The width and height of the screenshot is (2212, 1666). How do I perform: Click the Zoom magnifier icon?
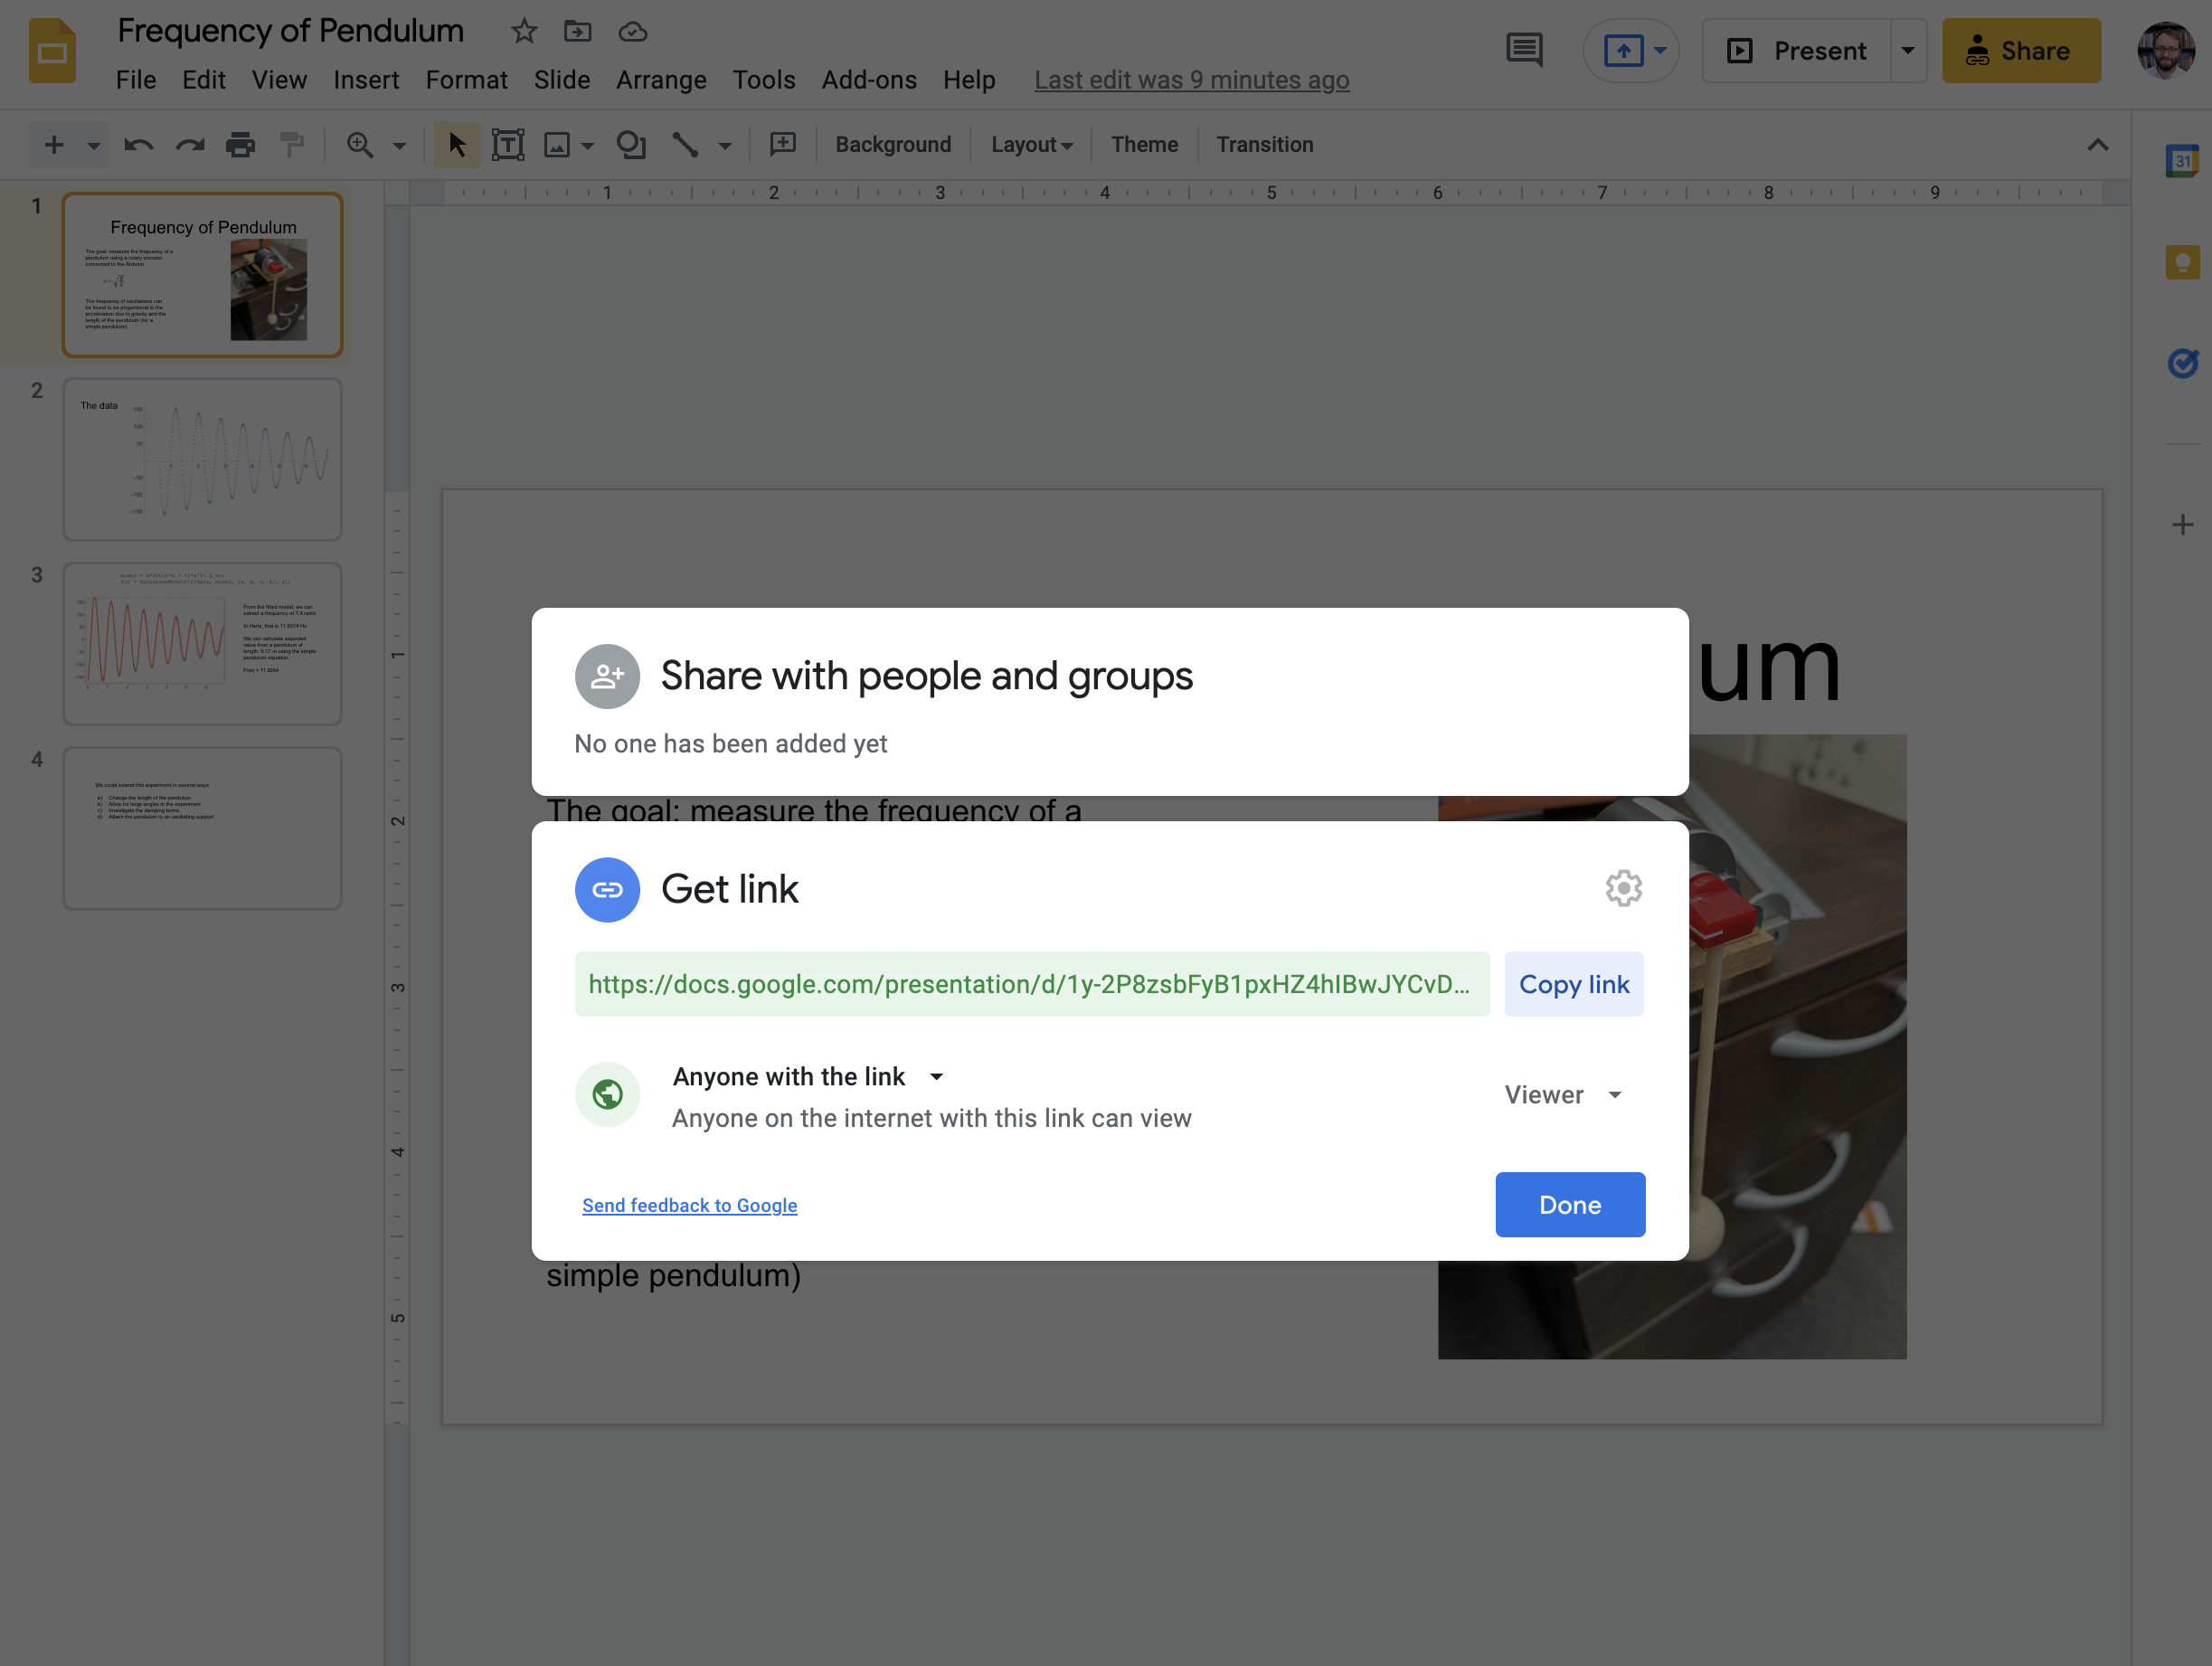pos(360,145)
